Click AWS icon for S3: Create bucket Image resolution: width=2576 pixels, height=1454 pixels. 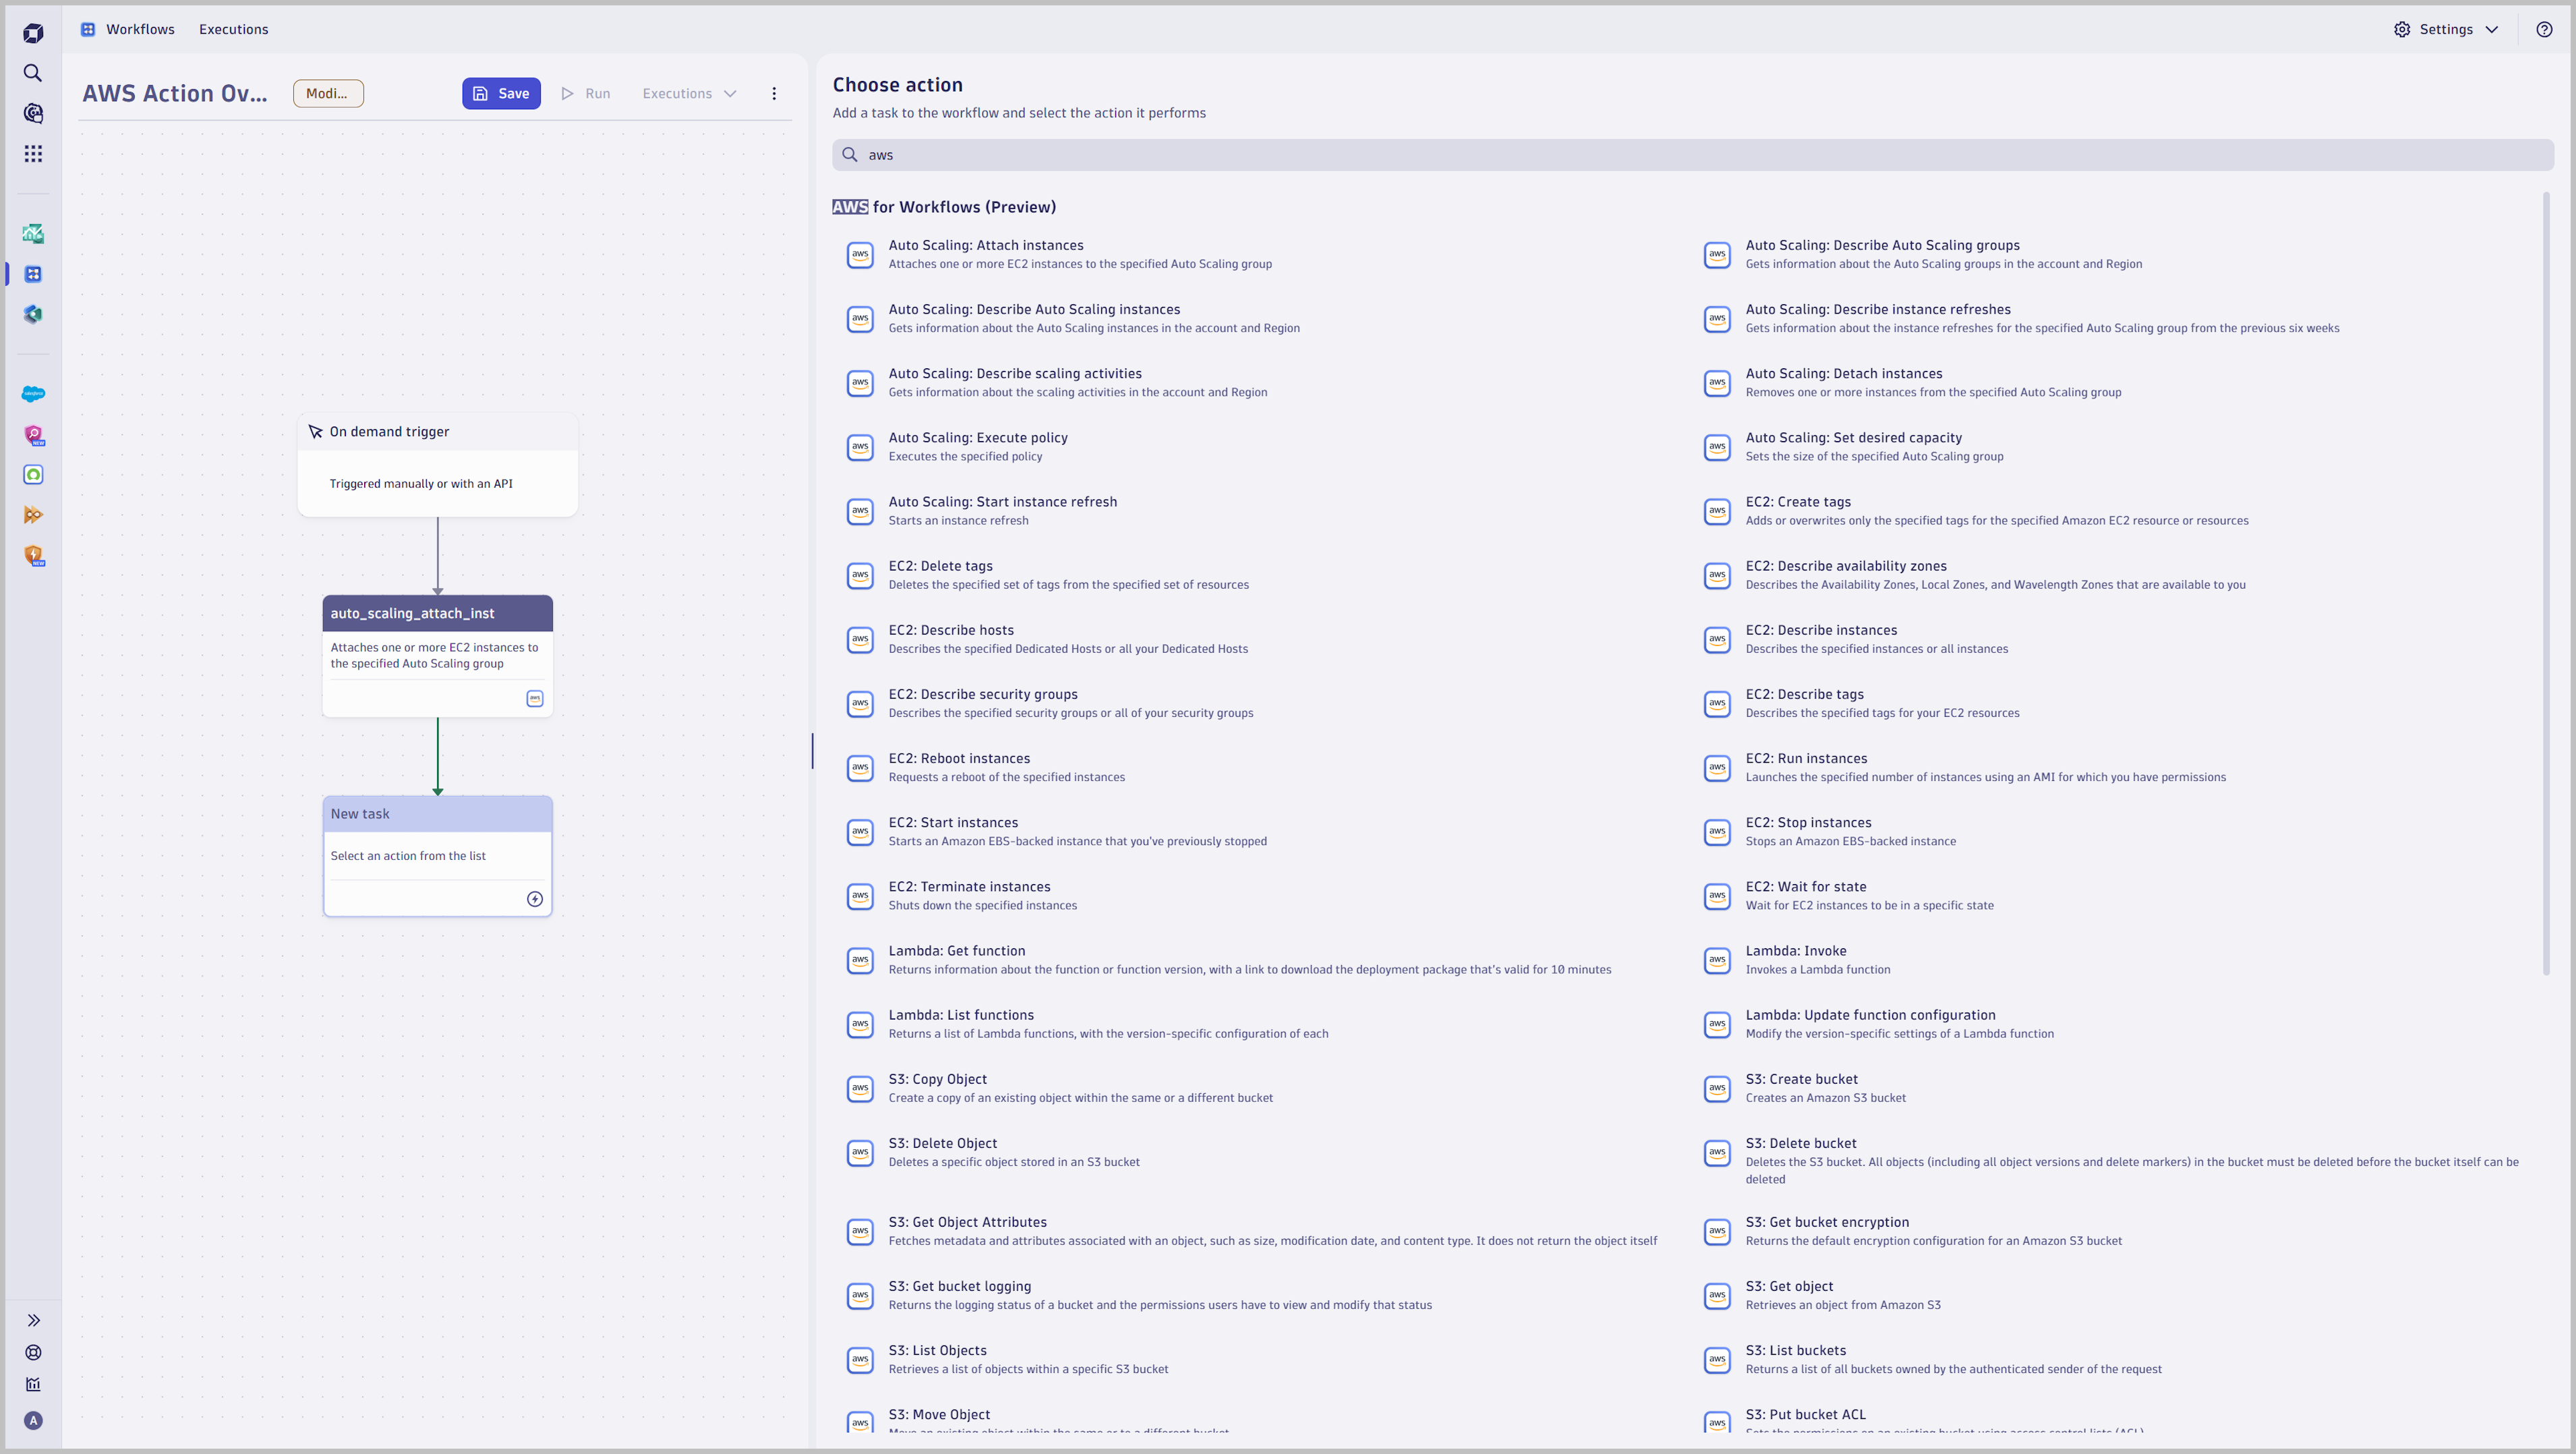pos(1717,1088)
